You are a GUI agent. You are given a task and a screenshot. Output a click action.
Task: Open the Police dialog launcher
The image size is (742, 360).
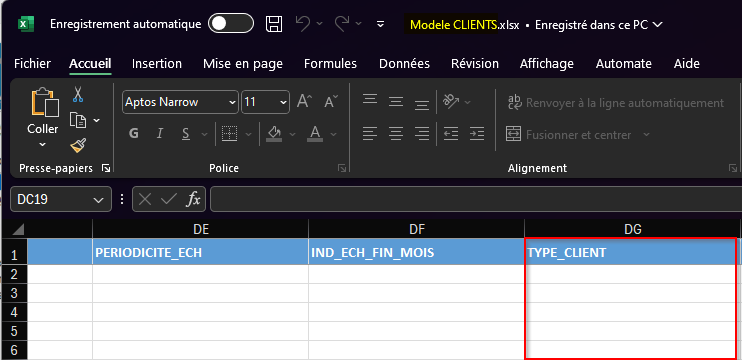point(342,168)
